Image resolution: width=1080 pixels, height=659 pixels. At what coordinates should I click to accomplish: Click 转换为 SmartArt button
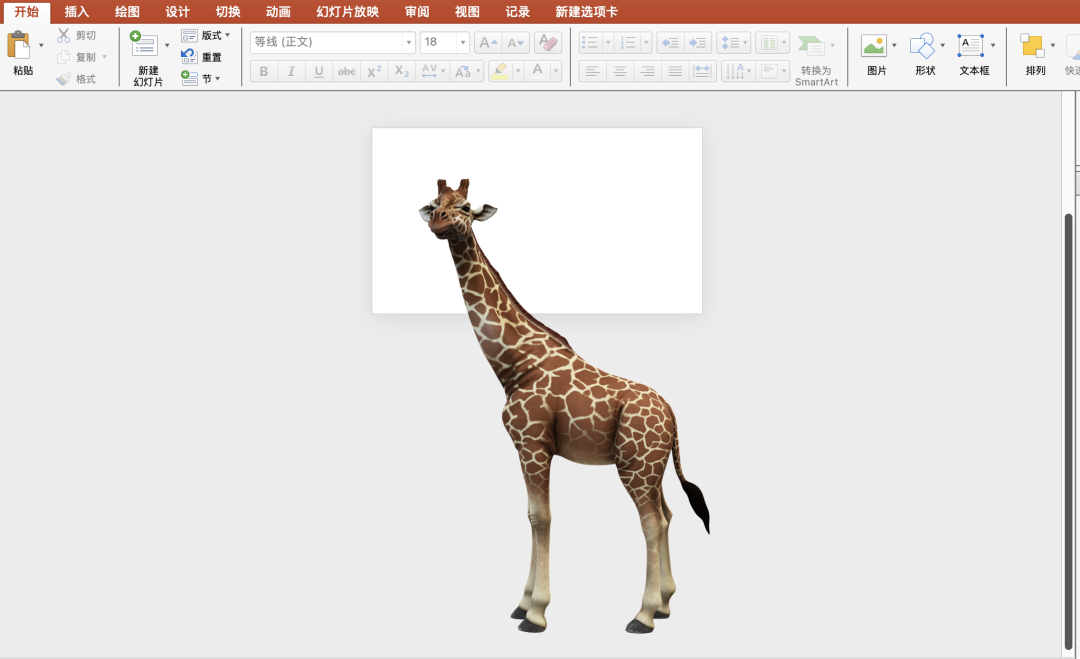pos(816,61)
